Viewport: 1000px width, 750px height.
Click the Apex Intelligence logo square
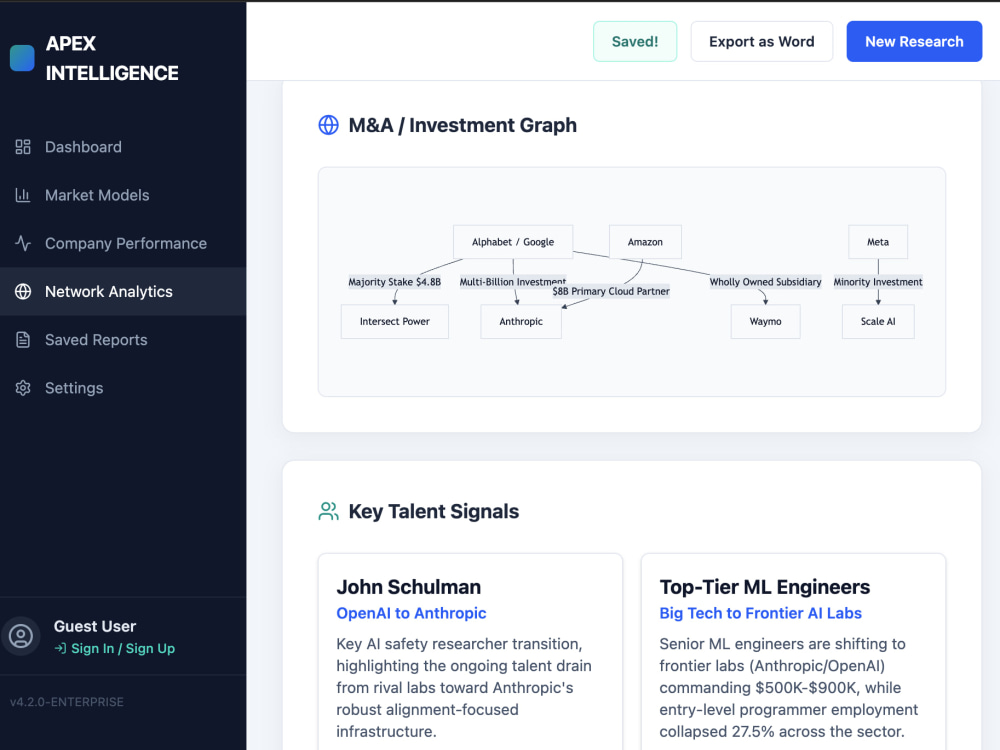pos(22,58)
